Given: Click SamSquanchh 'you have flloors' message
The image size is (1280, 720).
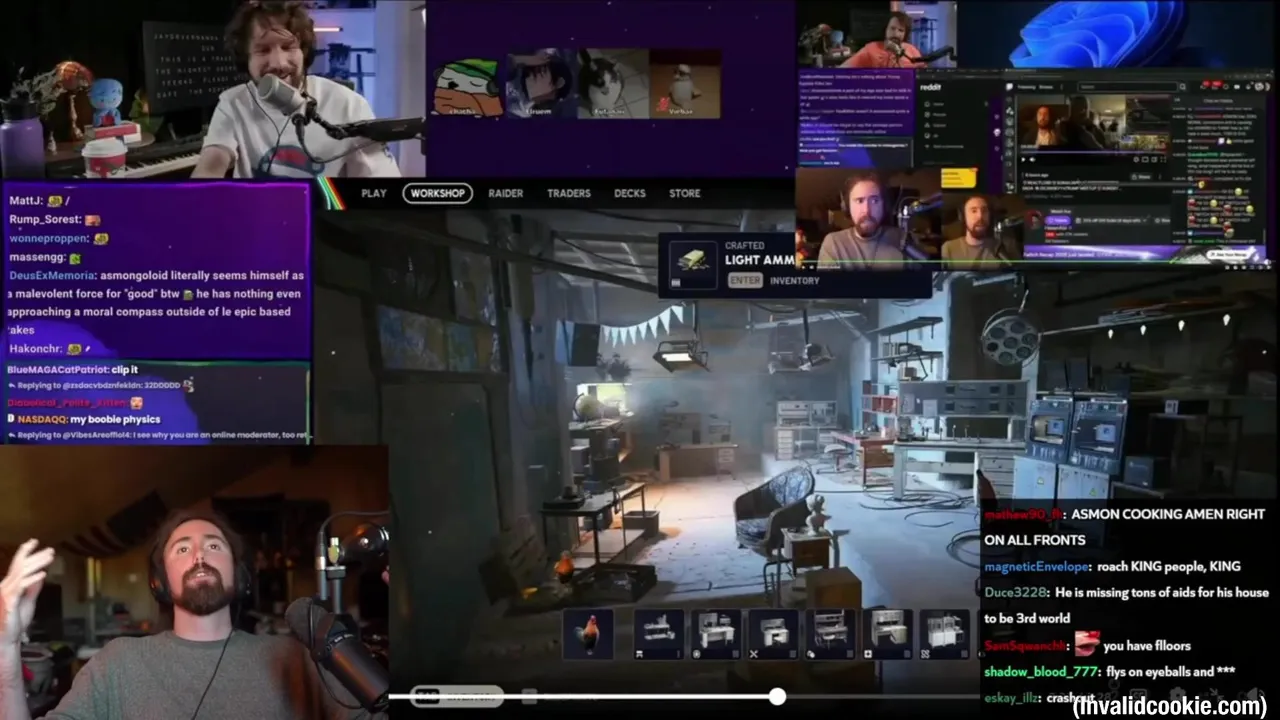Looking at the screenshot, I should pyautogui.click(x=1087, y=645).
